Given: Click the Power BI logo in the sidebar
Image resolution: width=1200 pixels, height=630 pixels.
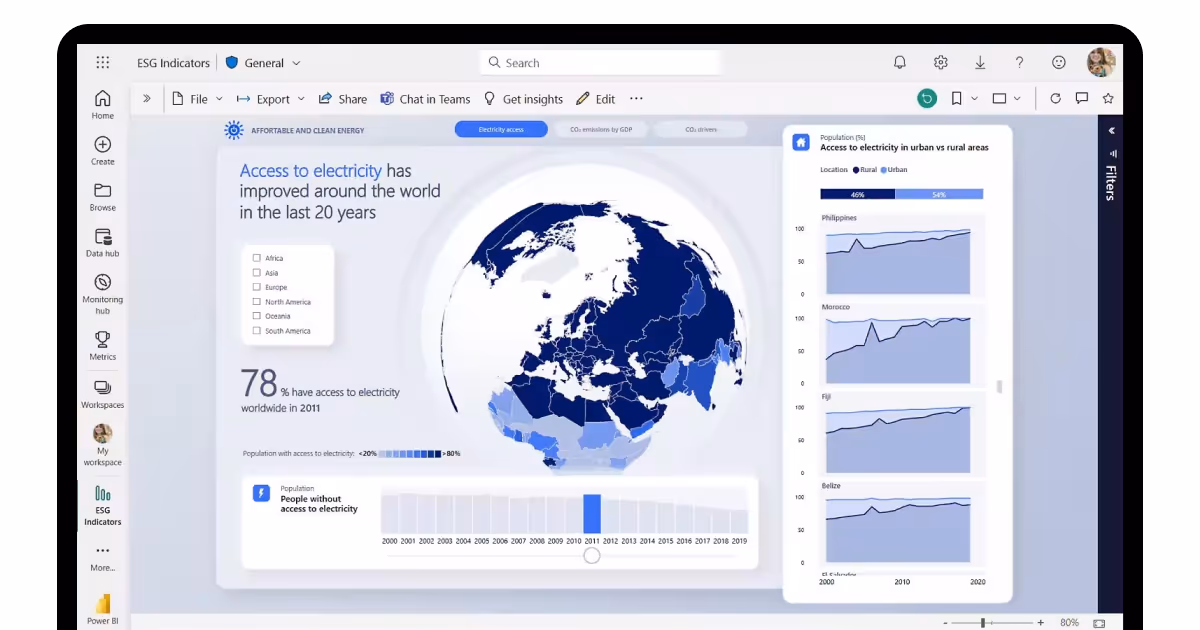Looking at the screenshot, I should (103, 609).
